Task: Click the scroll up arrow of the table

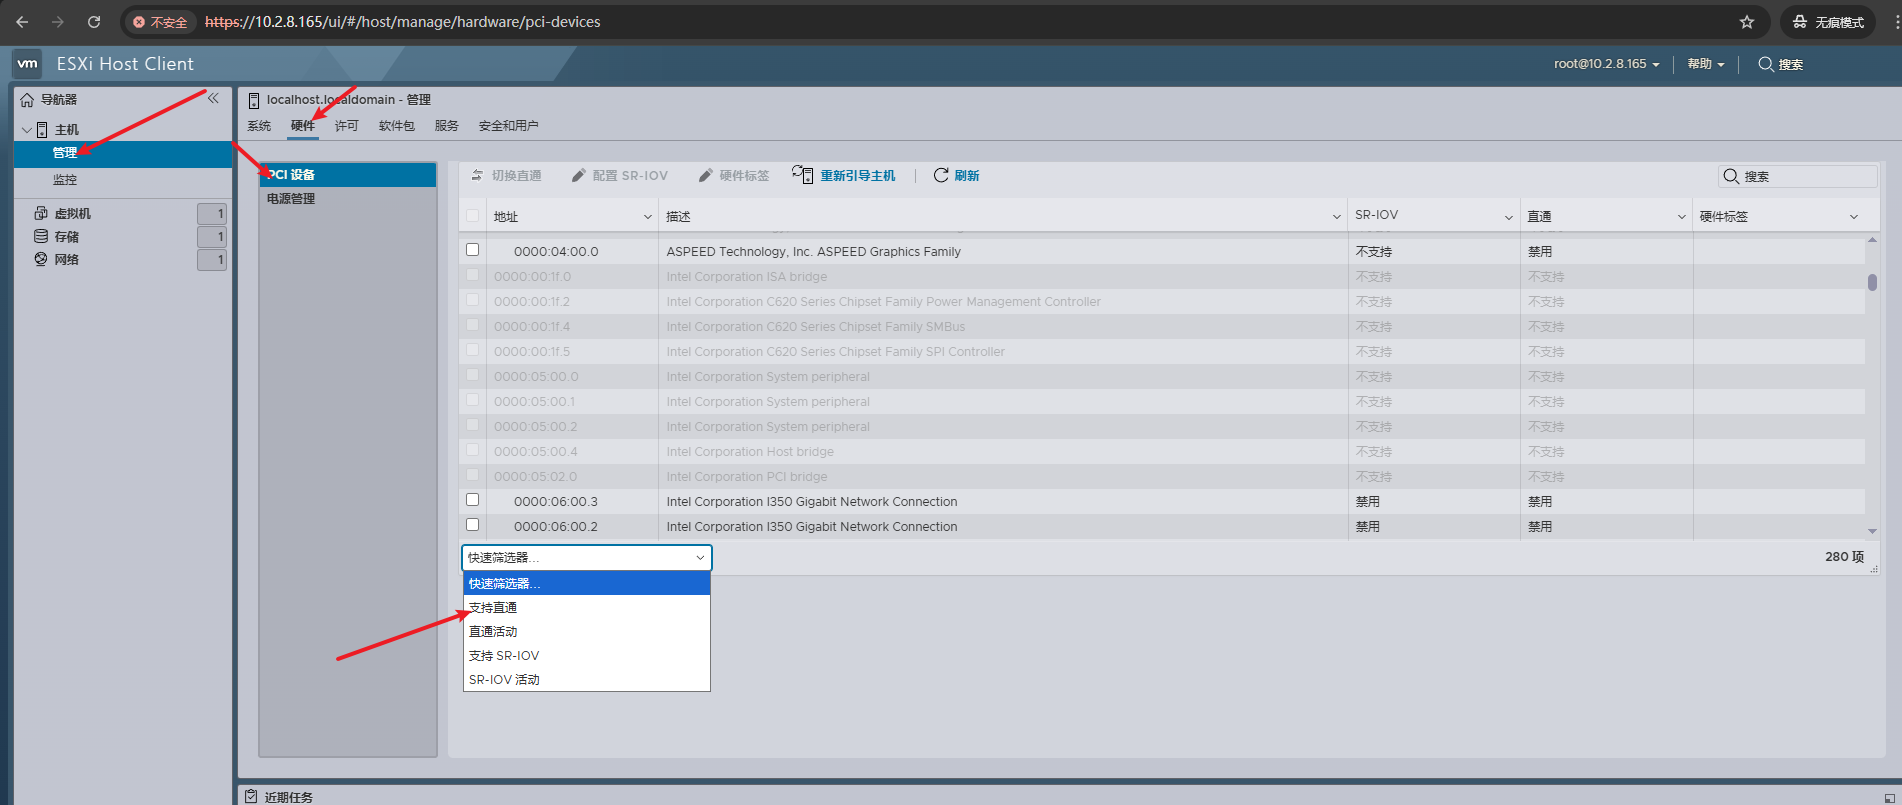Action: coord(1872,240)
